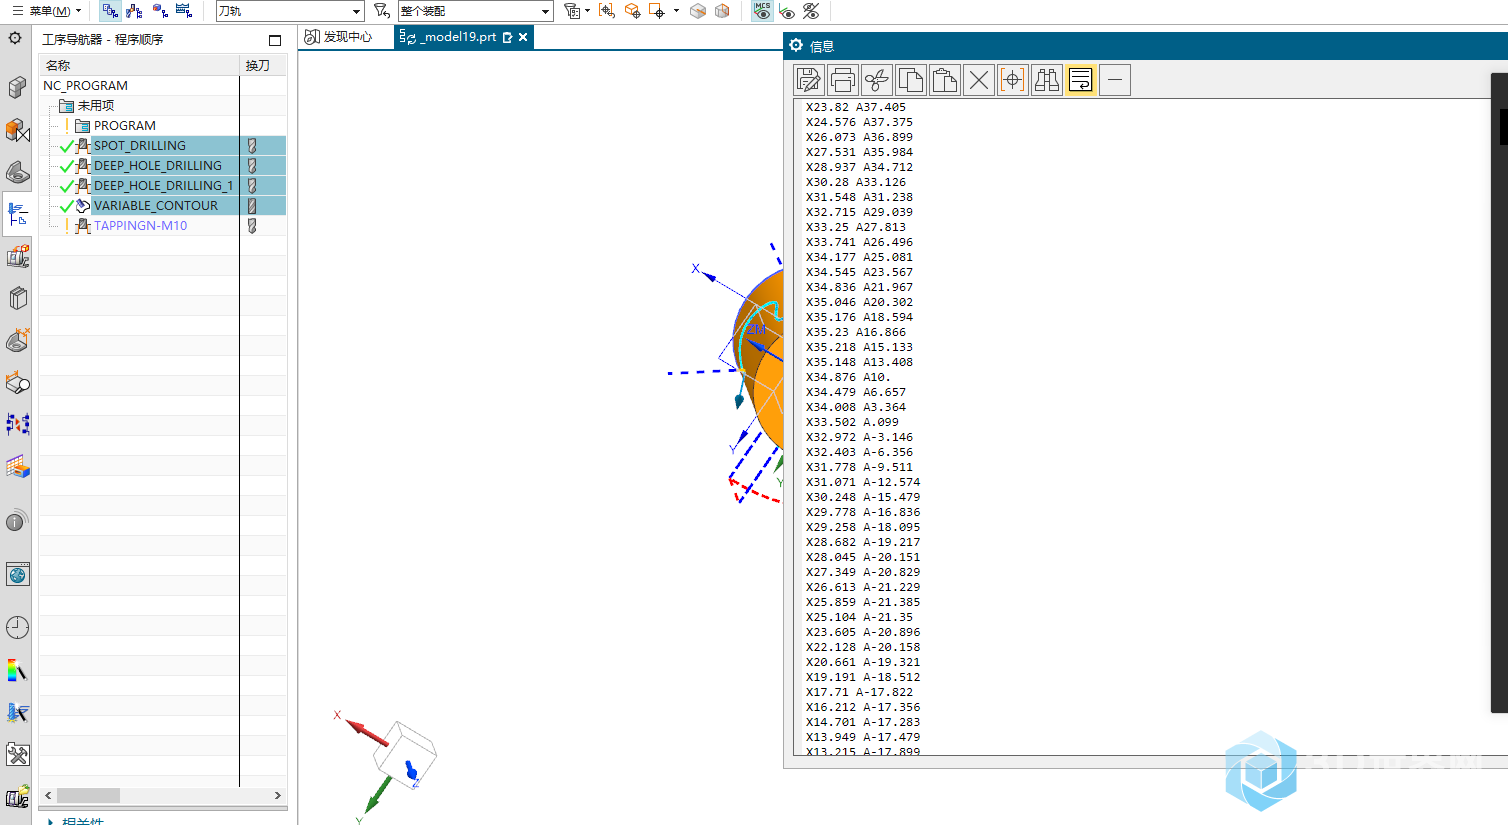1508x825 pixels.
Task: Click the Paste clipboard icon
Action: coord(945,80)
